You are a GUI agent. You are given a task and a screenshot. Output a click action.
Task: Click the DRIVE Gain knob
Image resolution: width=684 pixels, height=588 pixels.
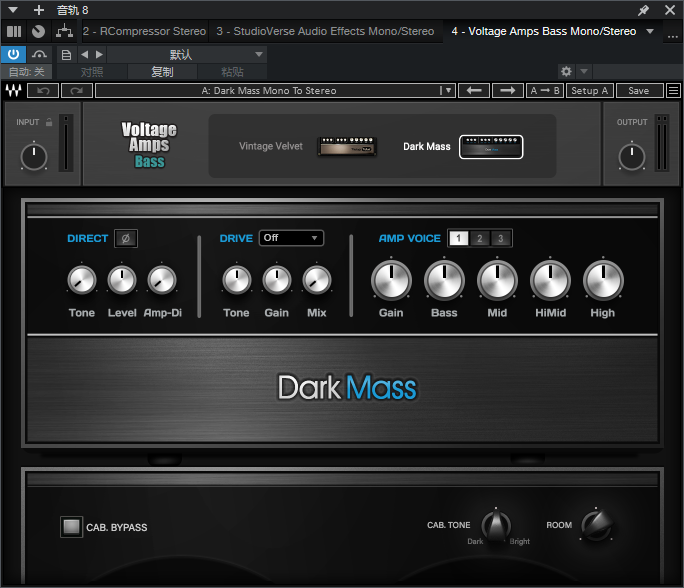[x=277, y=280]
